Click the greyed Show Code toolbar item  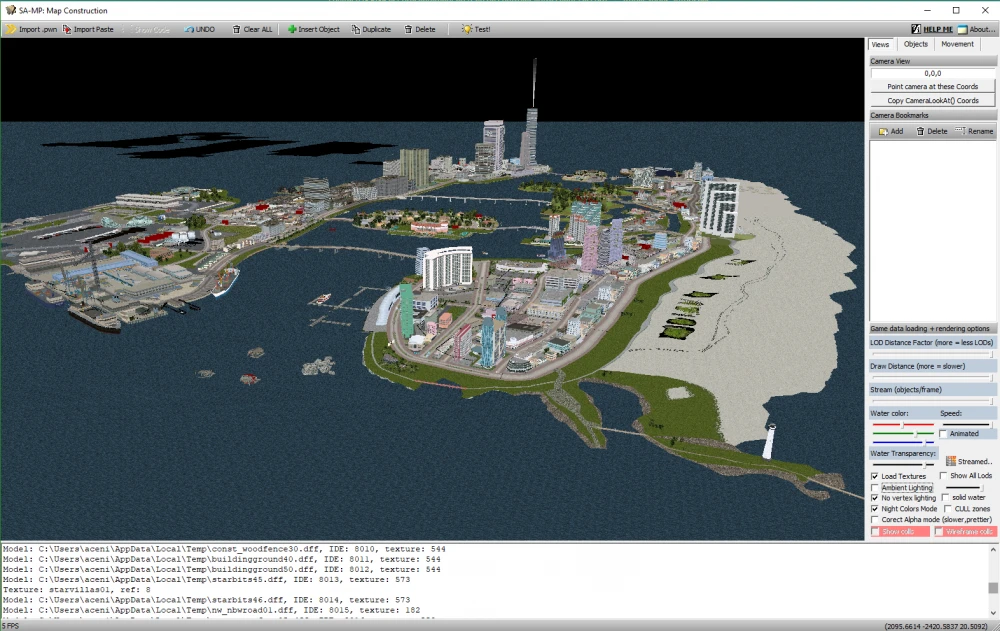click(147, 29)
